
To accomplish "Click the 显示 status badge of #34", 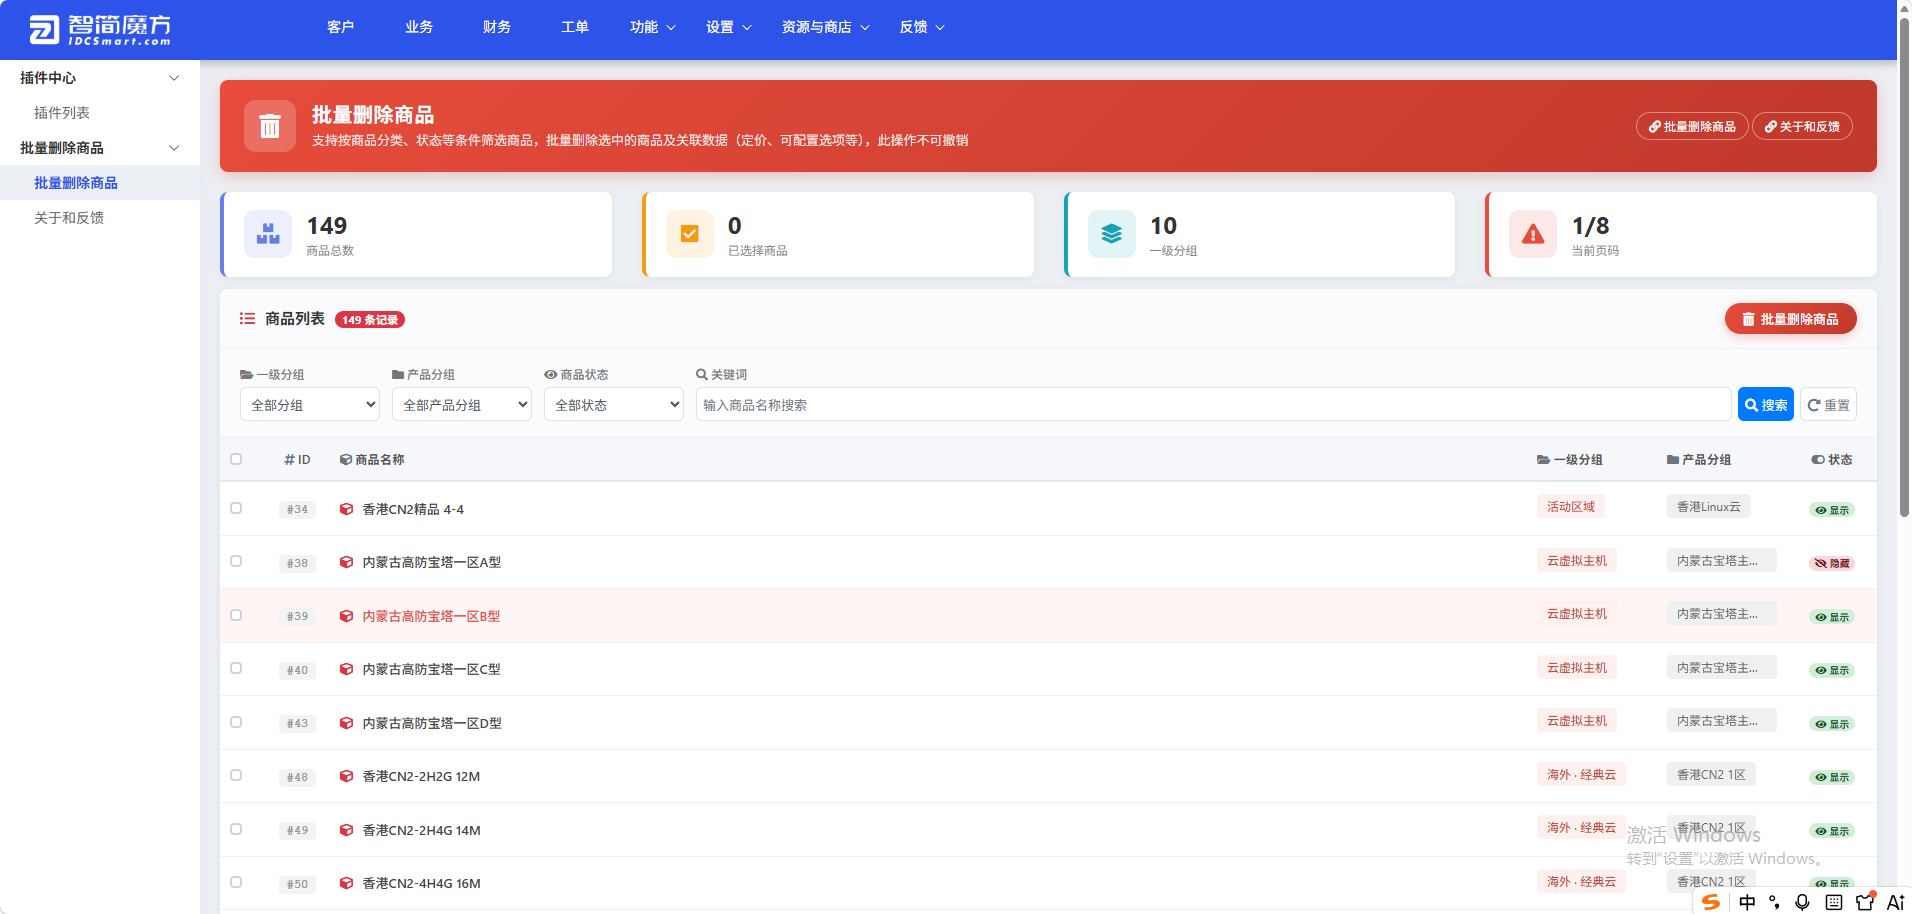I will (1832, 510).
